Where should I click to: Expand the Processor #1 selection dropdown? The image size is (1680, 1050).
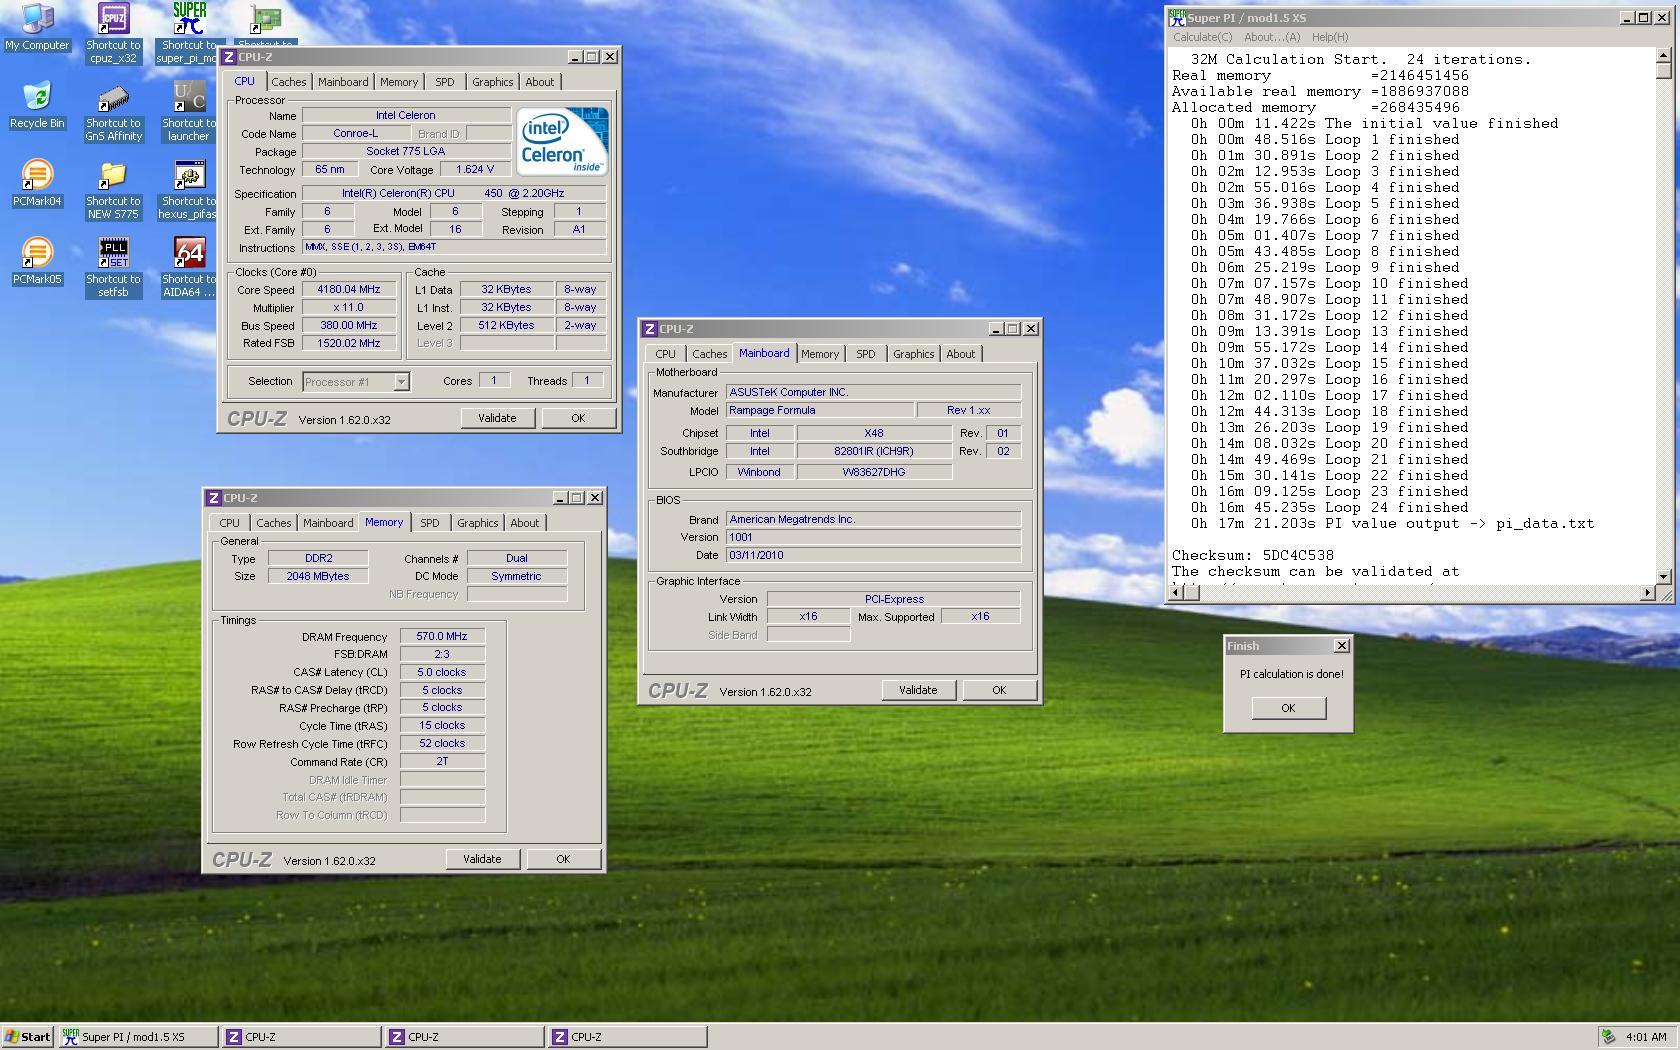coord(401,382)
